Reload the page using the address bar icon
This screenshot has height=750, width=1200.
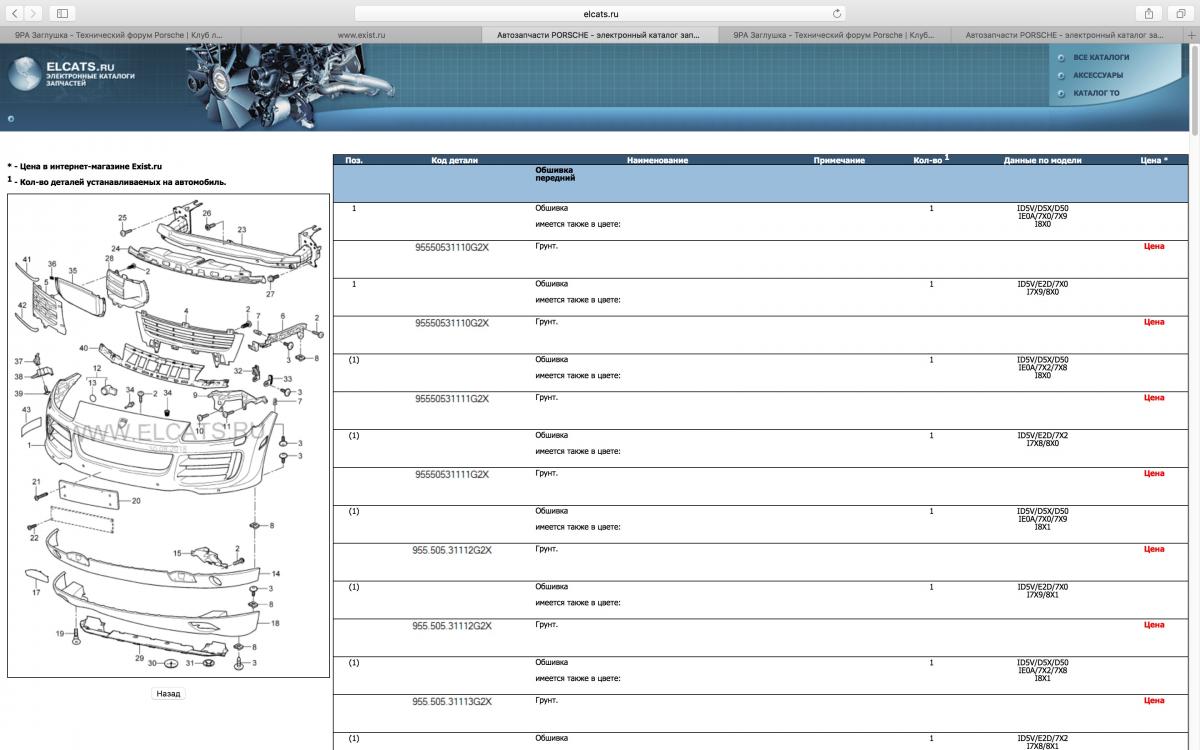tap(837, 13)
